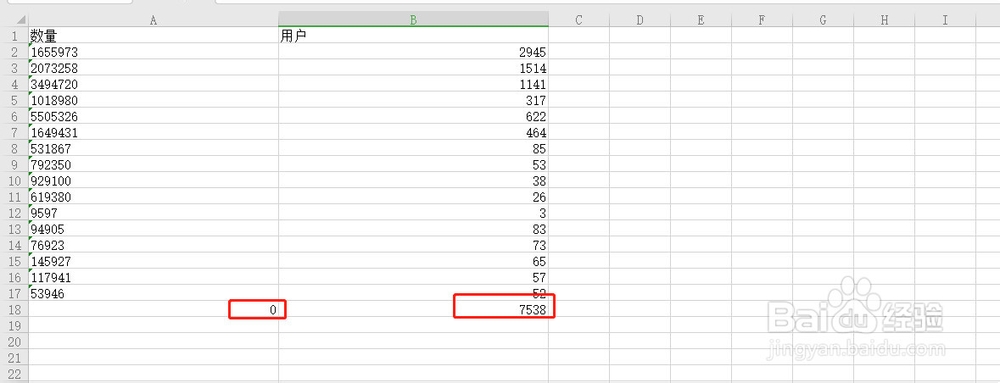Select column A header
1000x383 pixels.
(153, 20)
